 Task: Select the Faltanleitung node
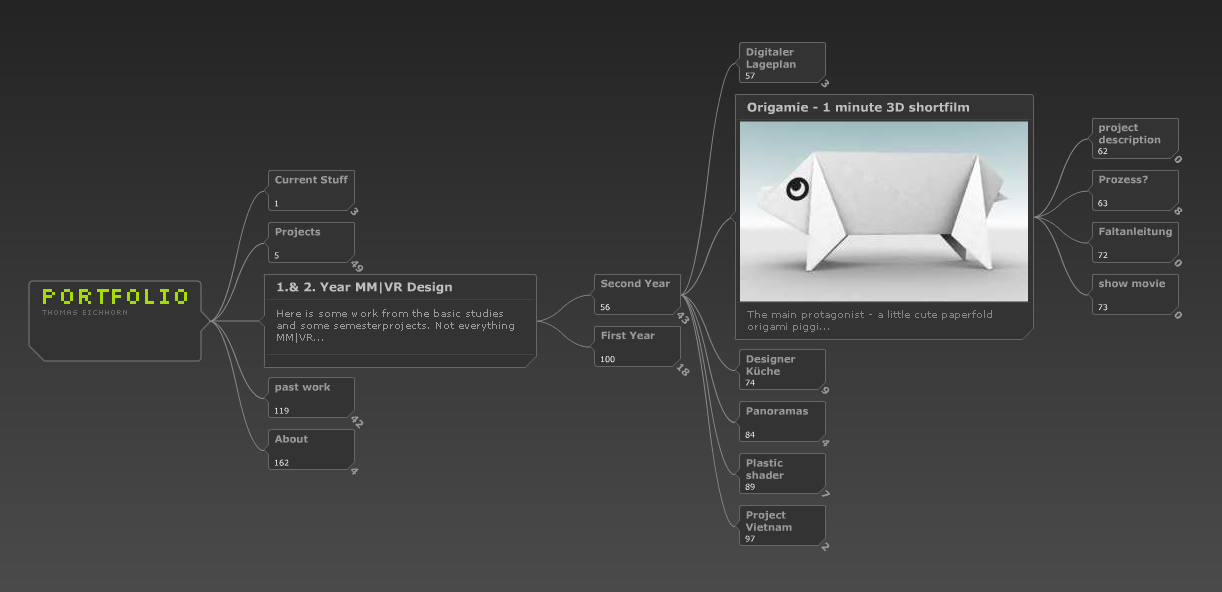coord(1135,243)
